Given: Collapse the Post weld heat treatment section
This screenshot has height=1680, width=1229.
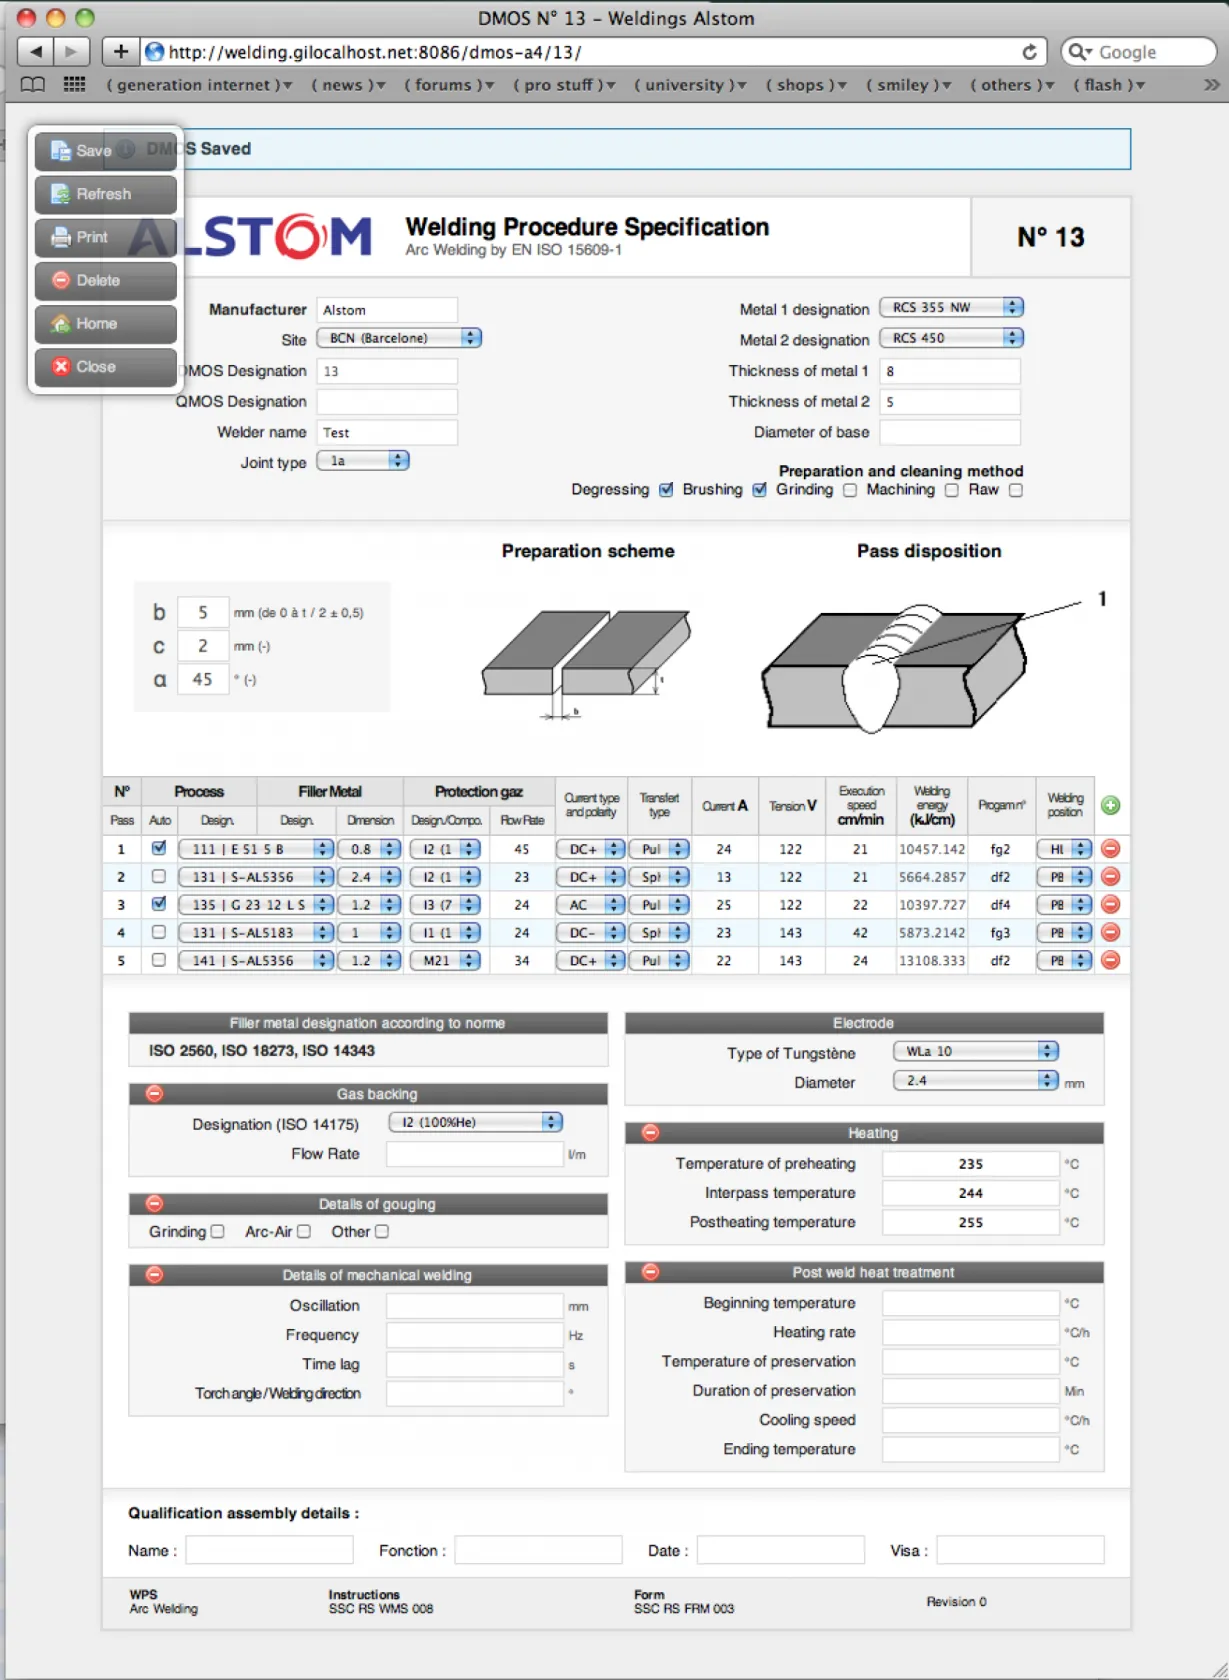Looking at the screenshot, I should tap(650, 1271).
